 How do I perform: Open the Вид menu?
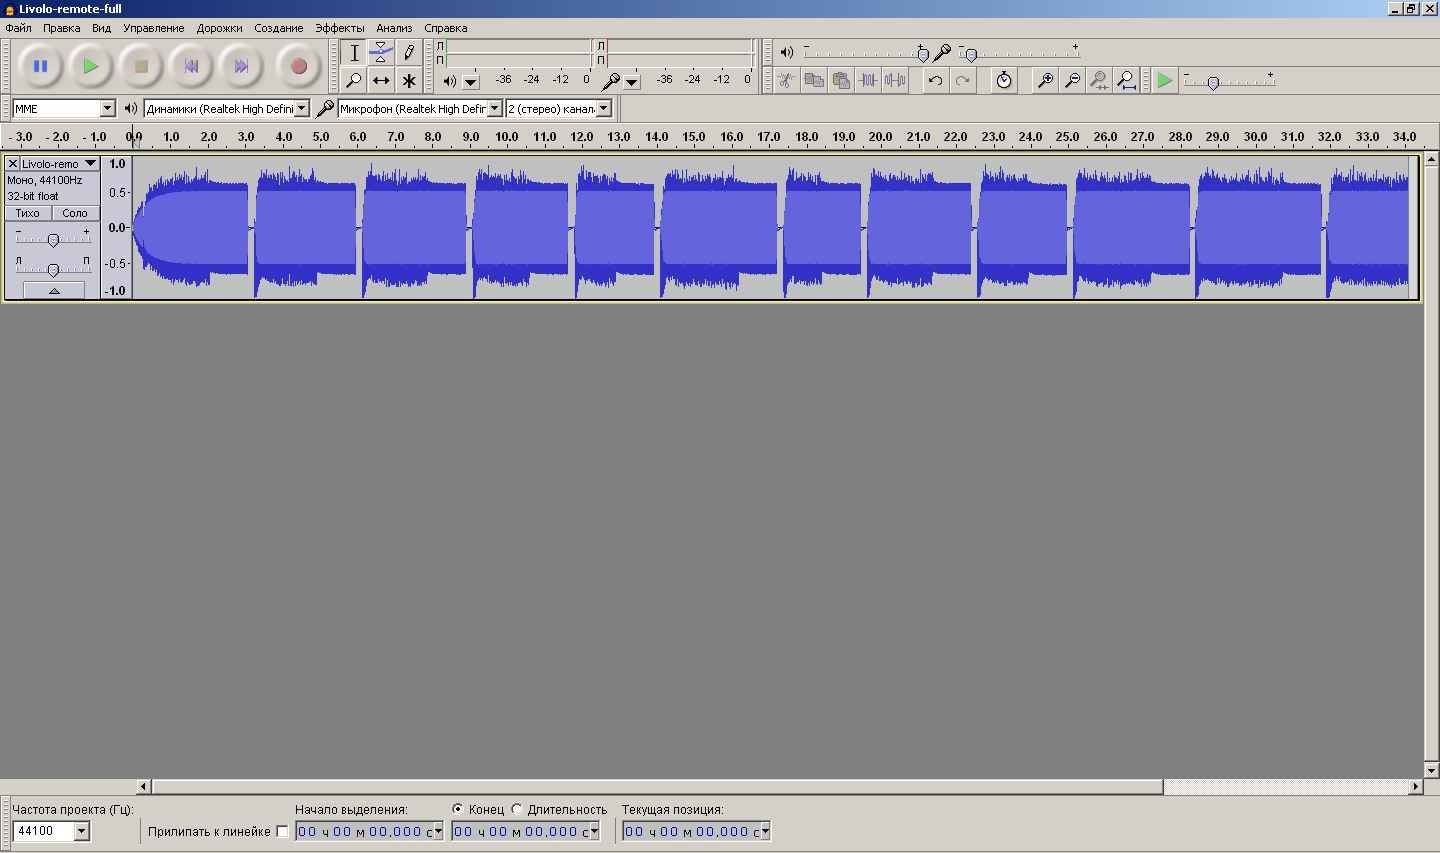(101, 28)
